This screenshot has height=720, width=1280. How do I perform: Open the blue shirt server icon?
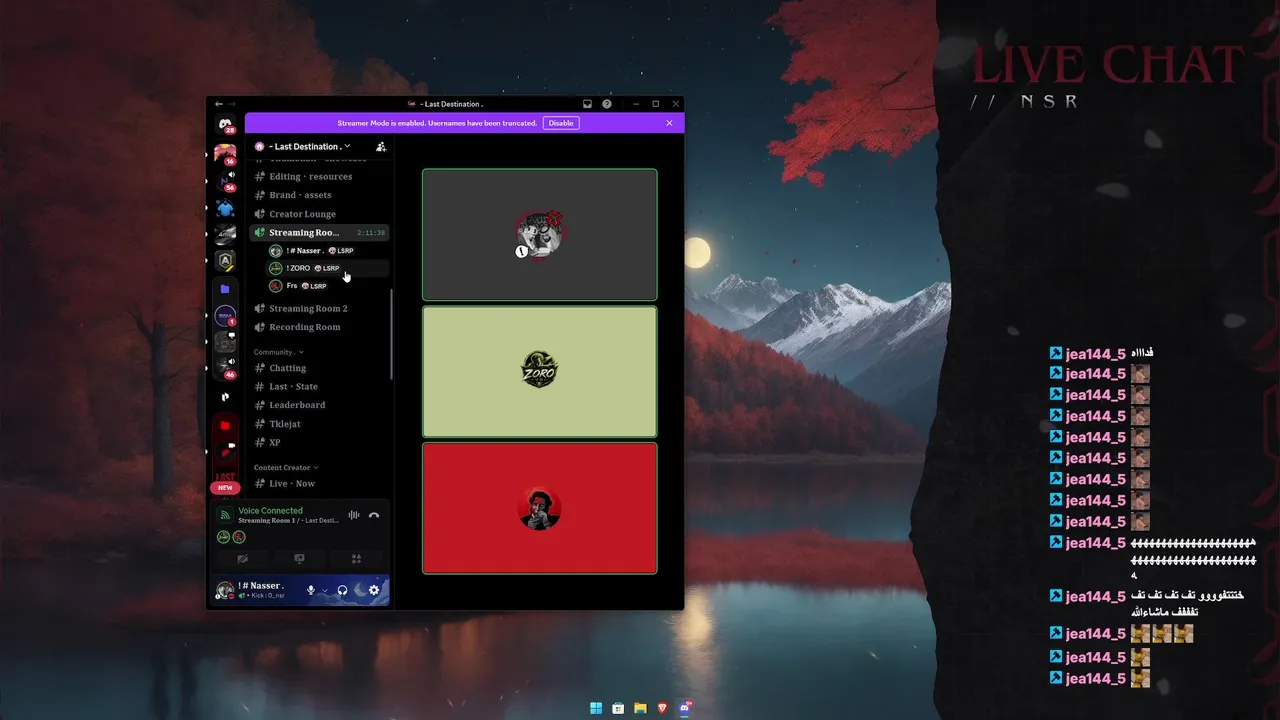(x=225, y=208)
